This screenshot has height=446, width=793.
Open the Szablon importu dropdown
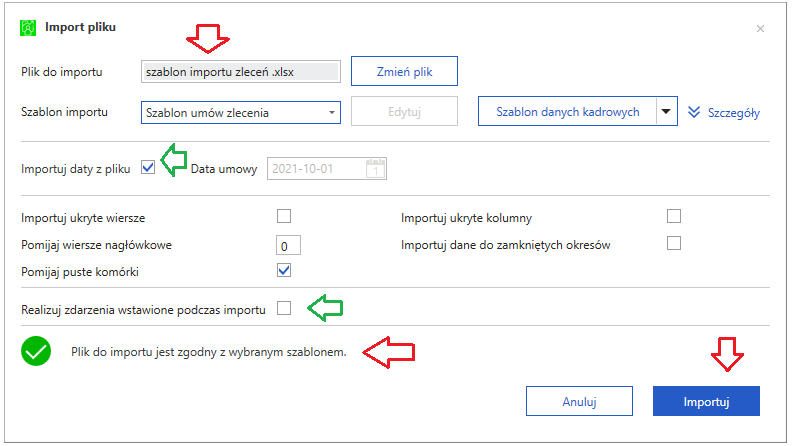tap(241, 112)
